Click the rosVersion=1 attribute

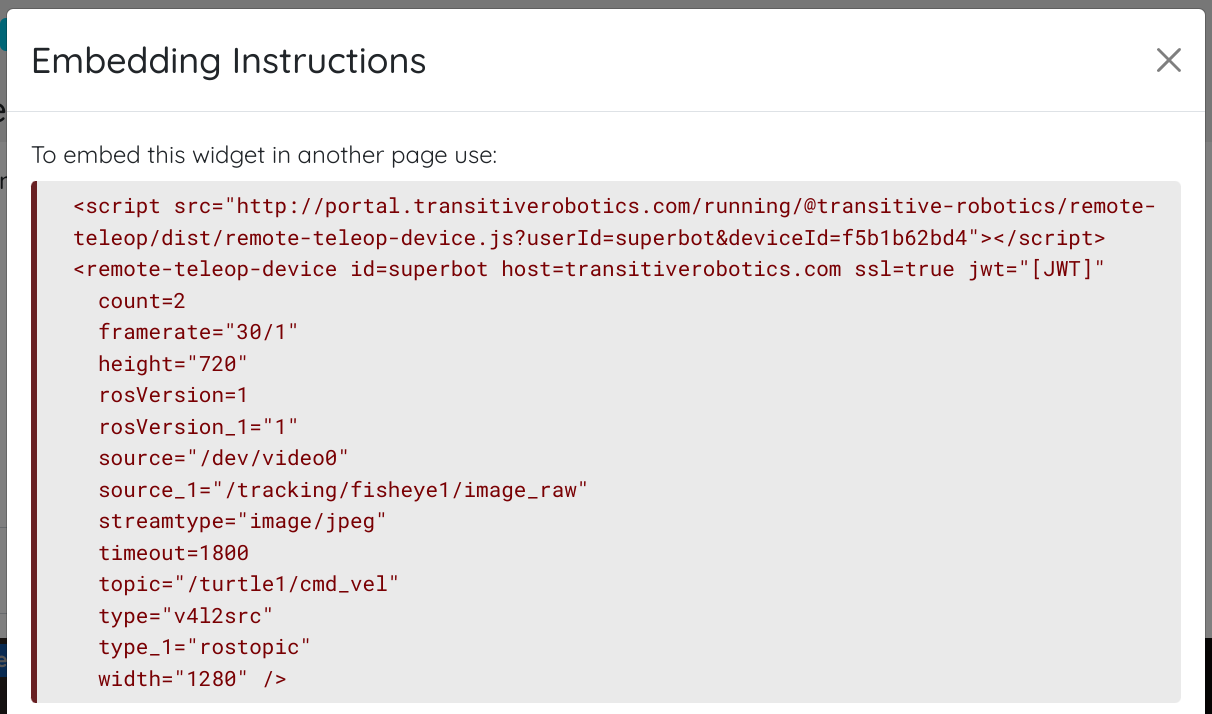tap(172, 394)
